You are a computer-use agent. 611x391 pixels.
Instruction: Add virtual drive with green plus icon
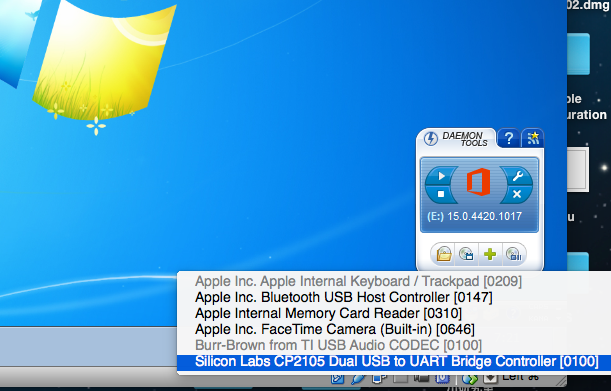click(490, 255)
